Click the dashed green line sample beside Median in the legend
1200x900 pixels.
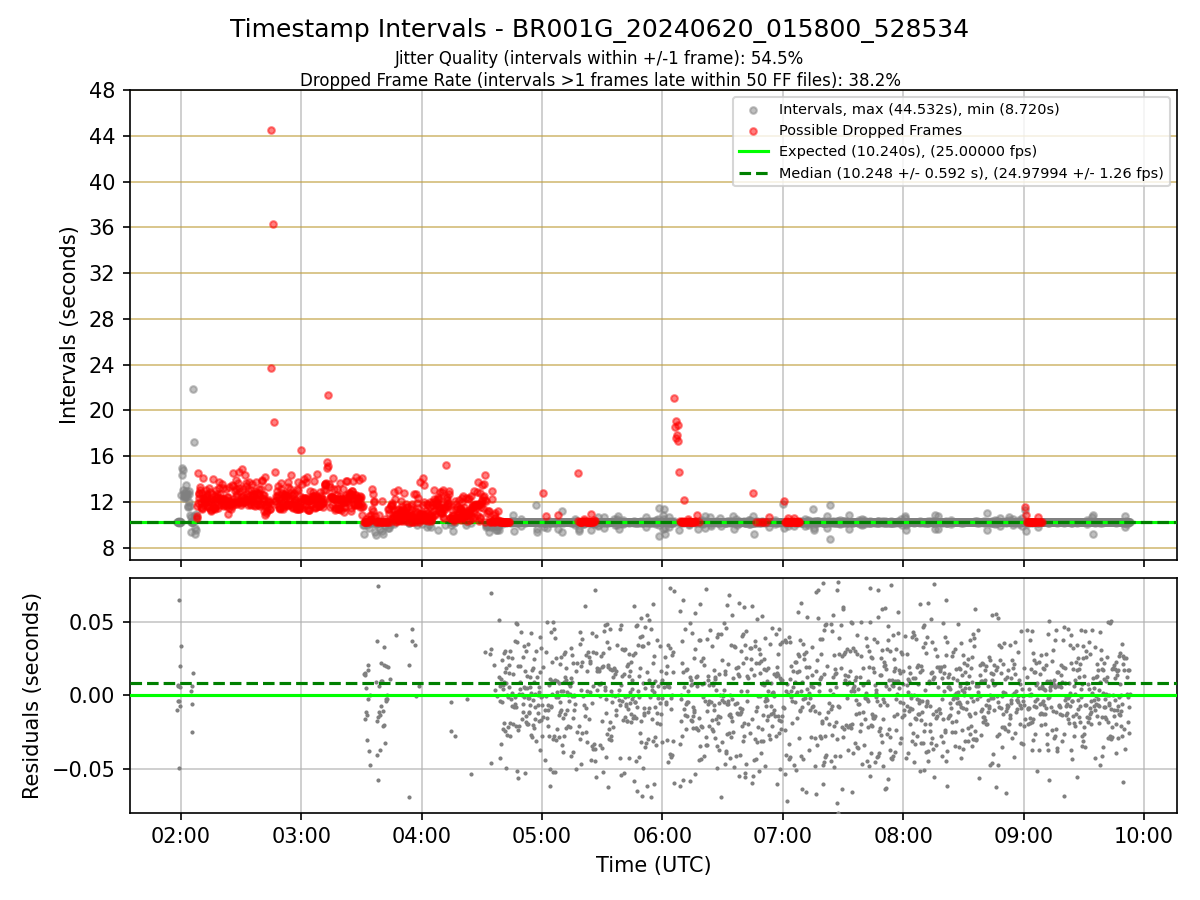[x=753, y=173]
